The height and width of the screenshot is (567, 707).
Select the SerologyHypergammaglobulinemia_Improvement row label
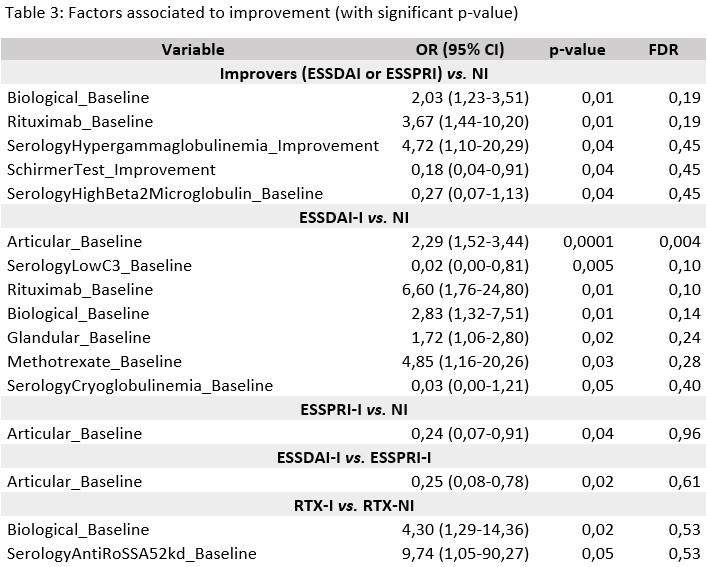[193, 145]
